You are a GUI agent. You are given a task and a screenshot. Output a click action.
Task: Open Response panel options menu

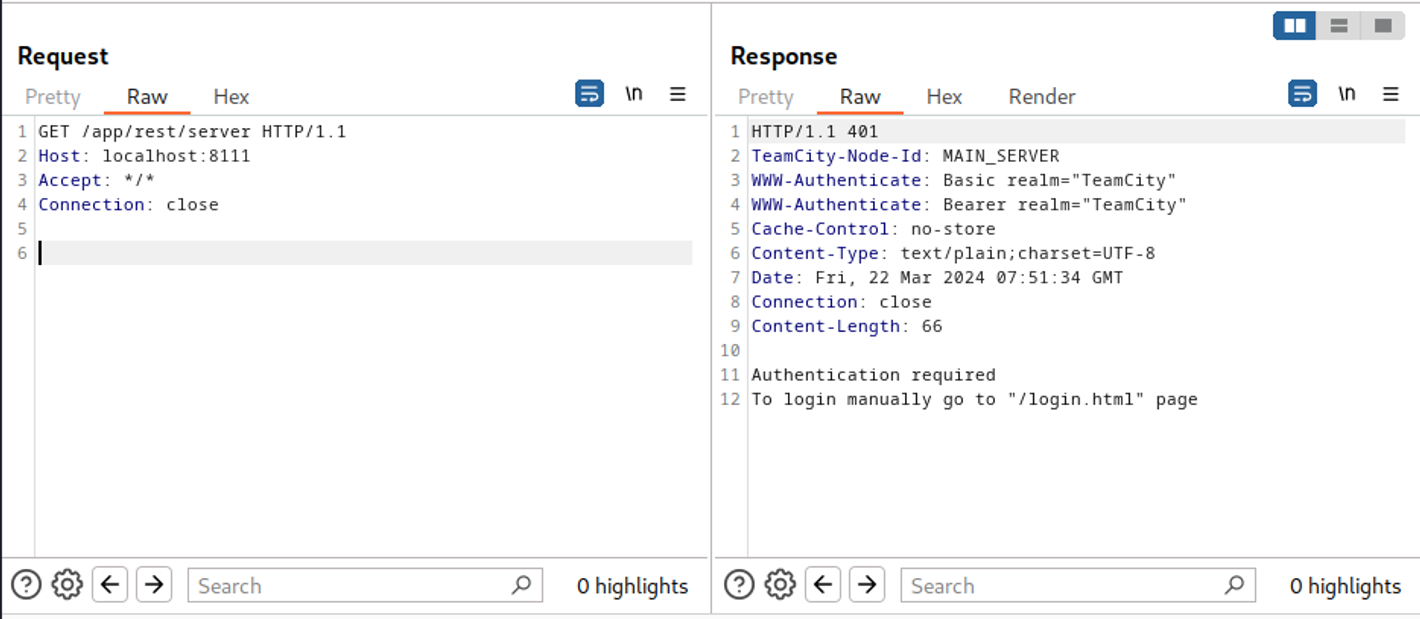click(x=1391, y=94)
